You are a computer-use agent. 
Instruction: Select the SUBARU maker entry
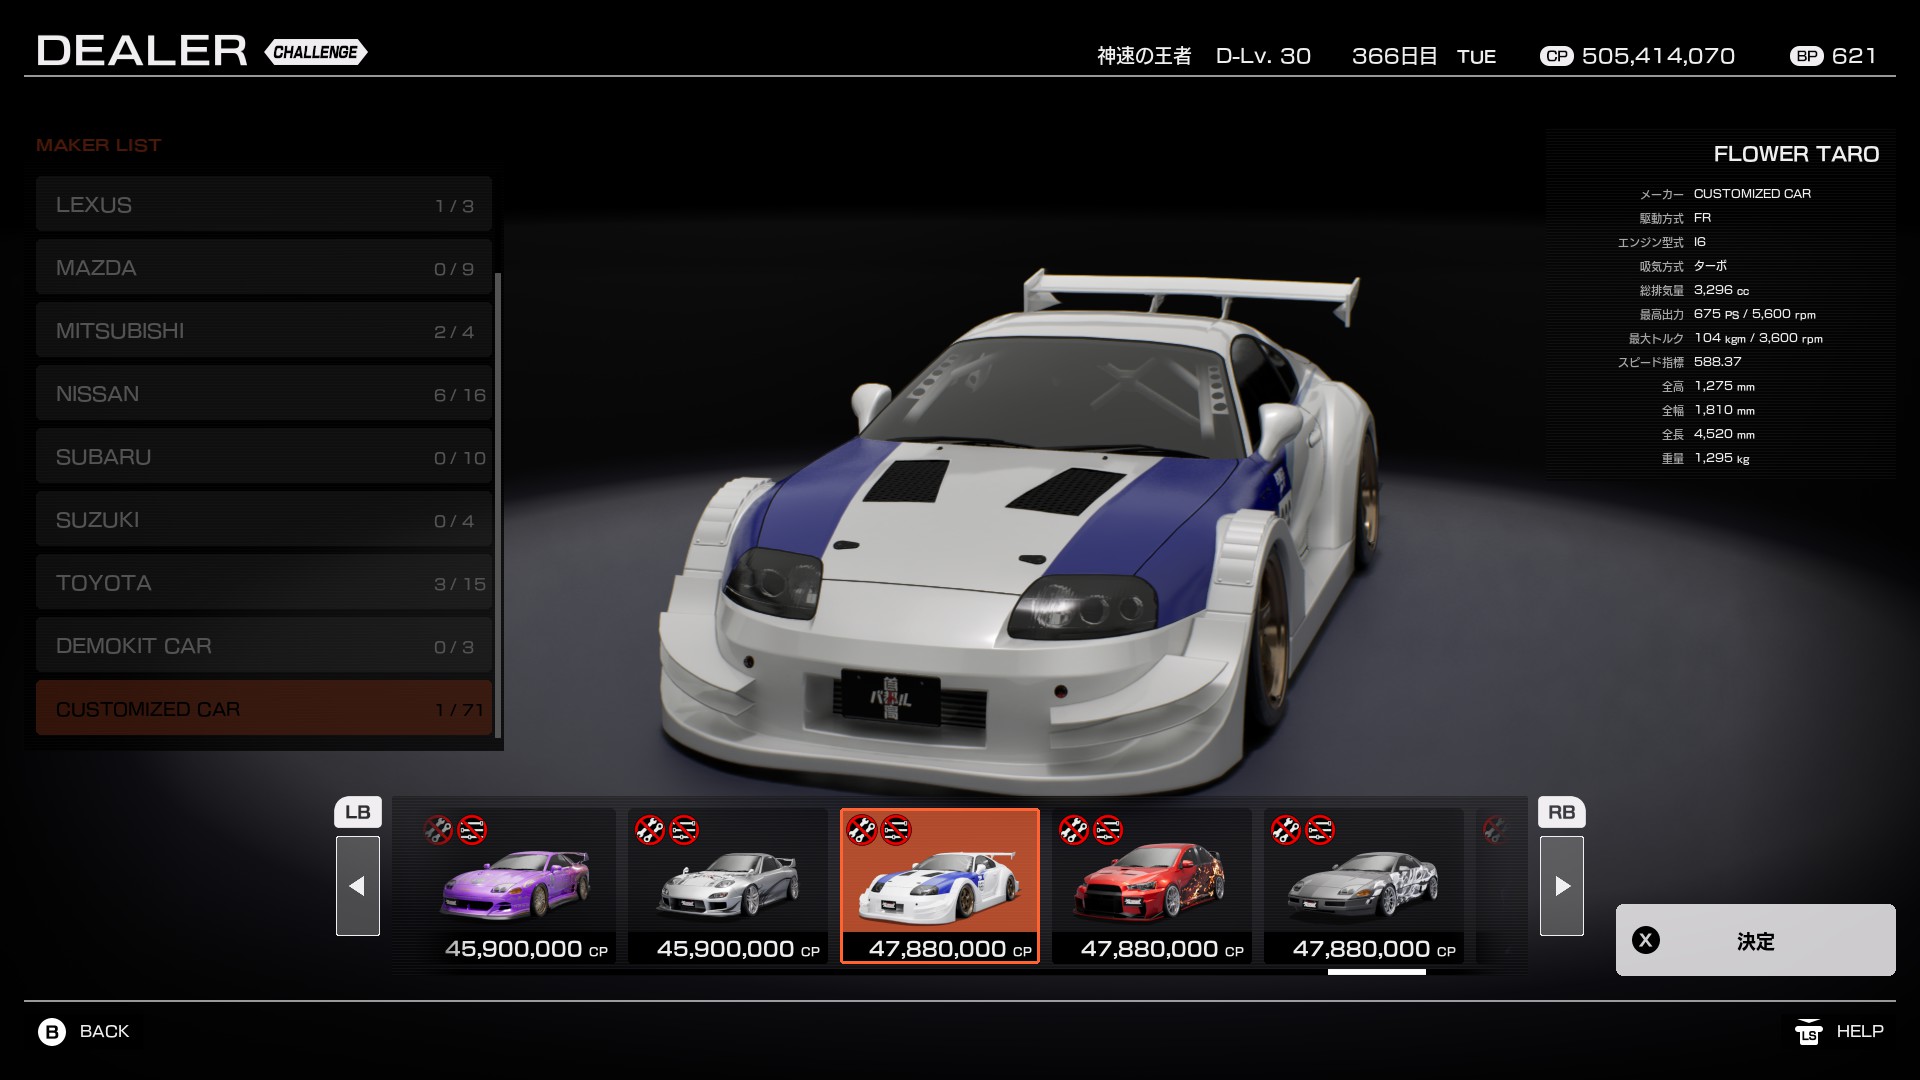[264, 457]
